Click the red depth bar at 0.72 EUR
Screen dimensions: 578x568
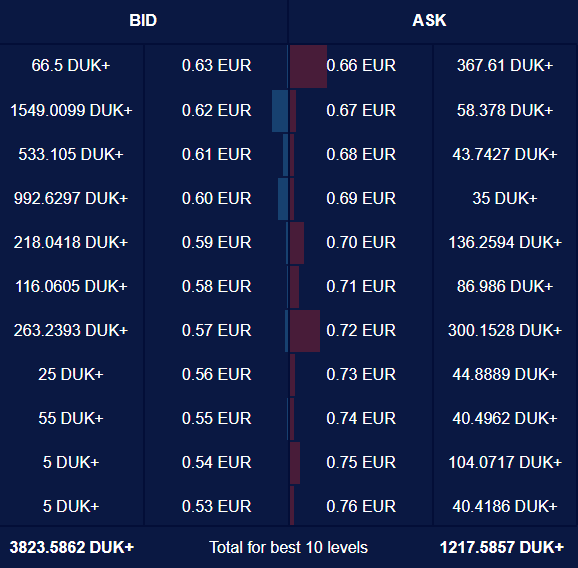(x=304, y=331)
